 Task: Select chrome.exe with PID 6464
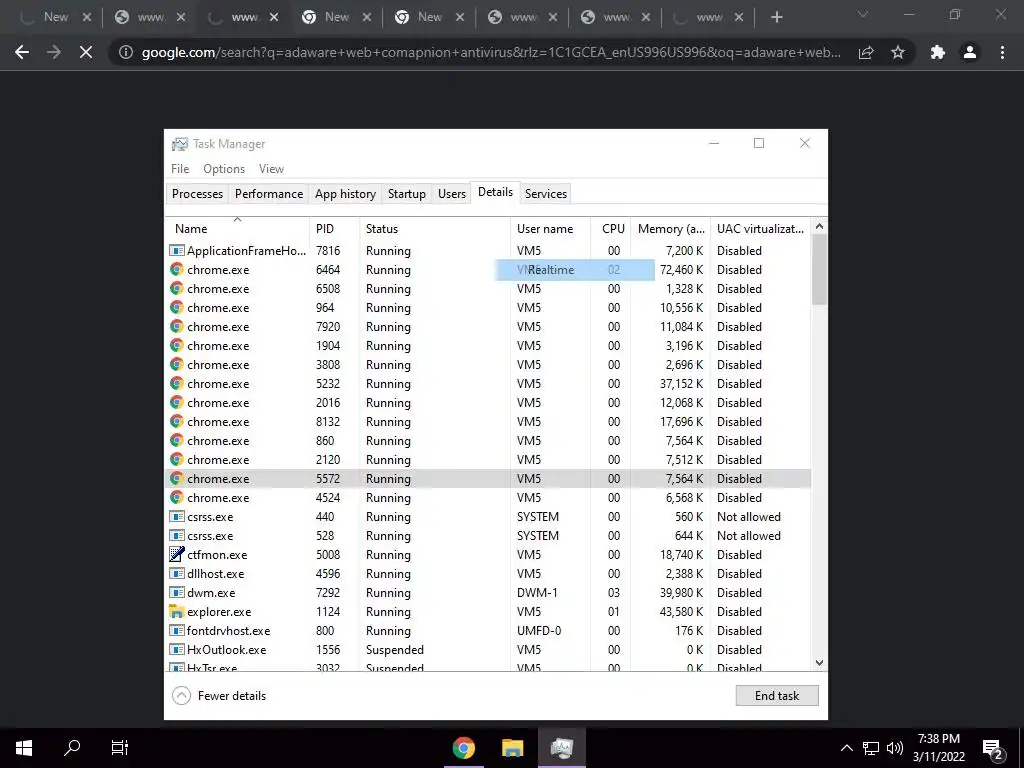488,270
